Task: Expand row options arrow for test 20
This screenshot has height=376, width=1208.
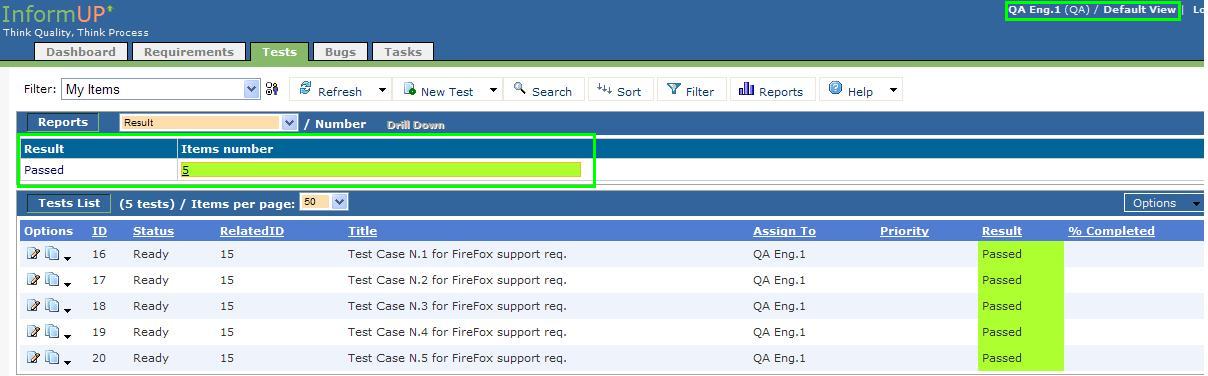Action: point(67,362)
